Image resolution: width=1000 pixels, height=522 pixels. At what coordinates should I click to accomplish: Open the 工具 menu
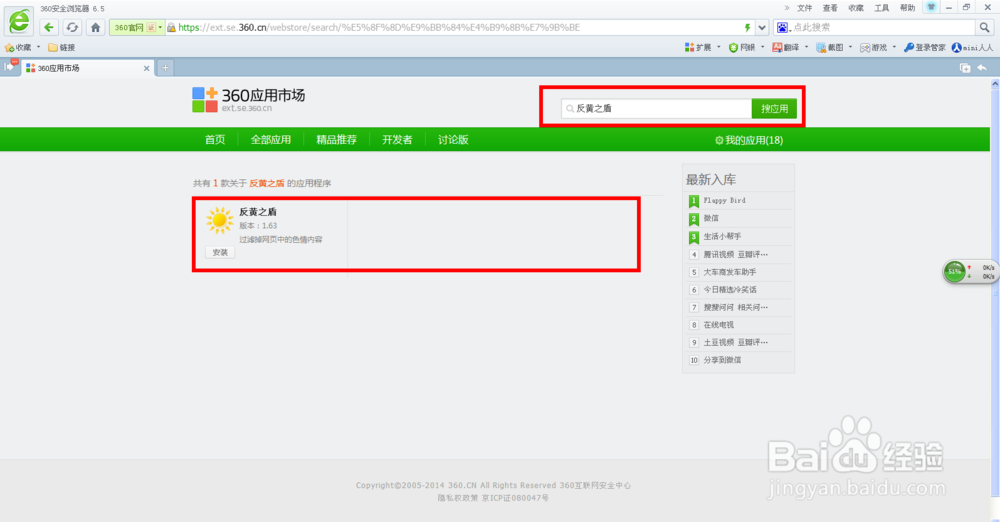[x=881, y=8]
